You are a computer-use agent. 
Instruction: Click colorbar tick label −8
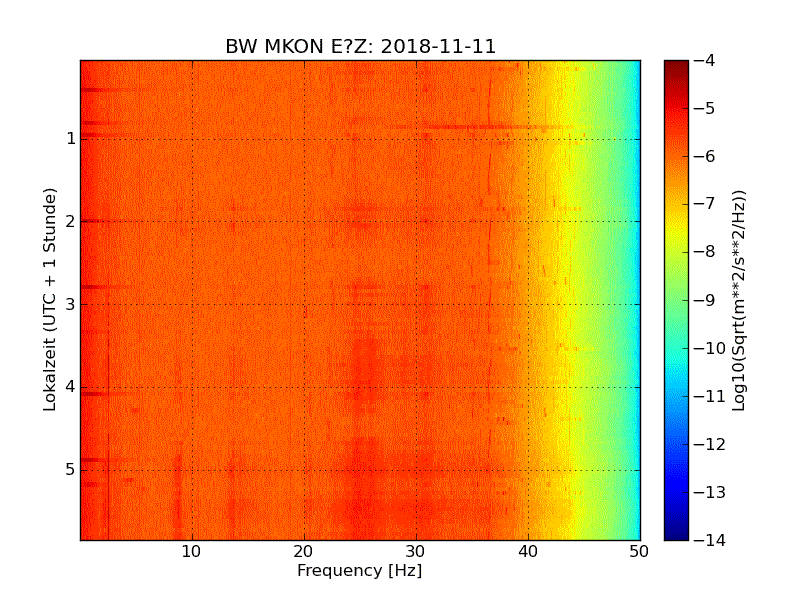pos(705,252)
